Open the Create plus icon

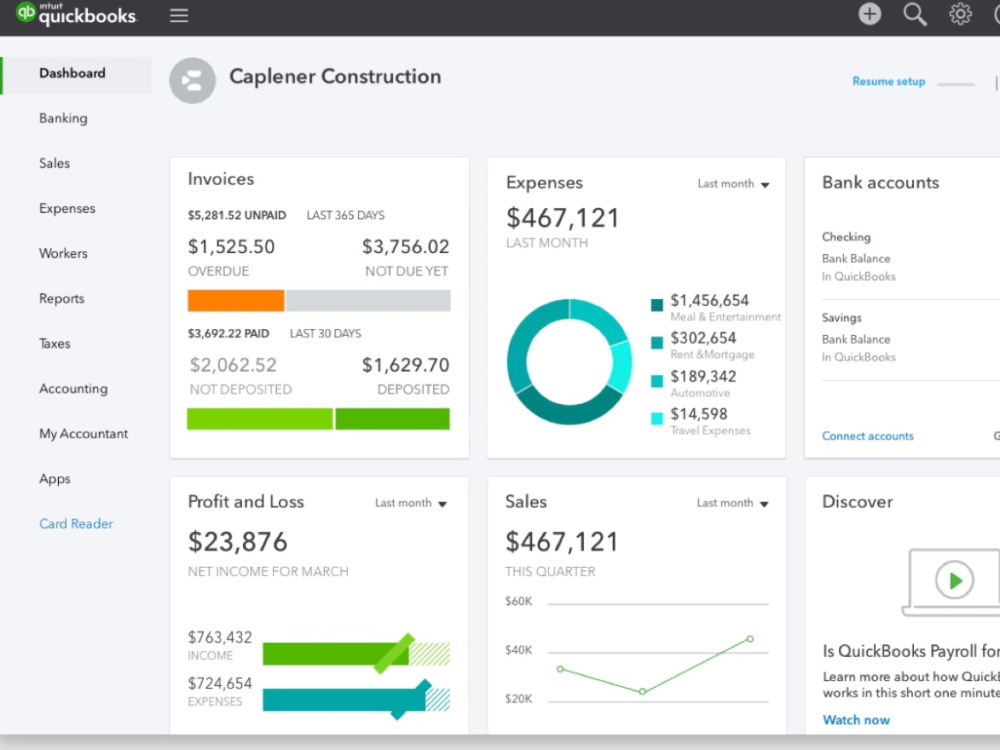(x=869, y=14)
